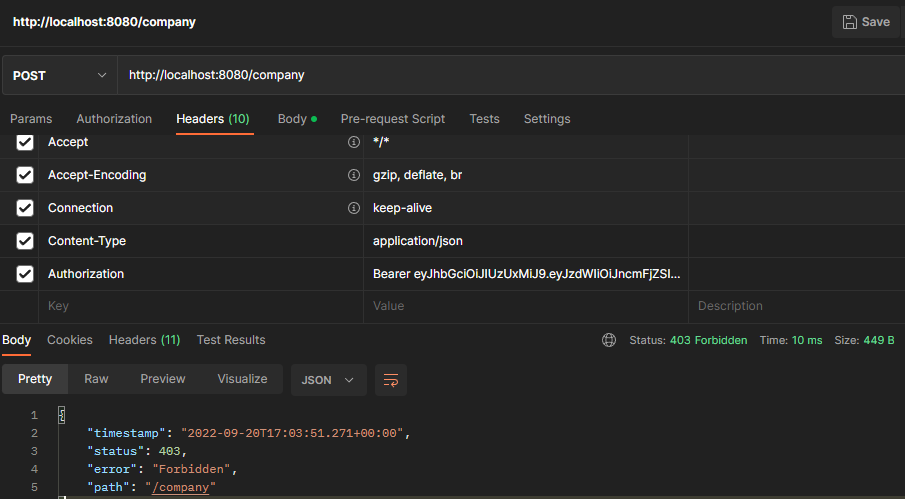This screenshot has width=905, height=499.
Task: Select the Headers (10) request tab
Action: coord(213,119)
